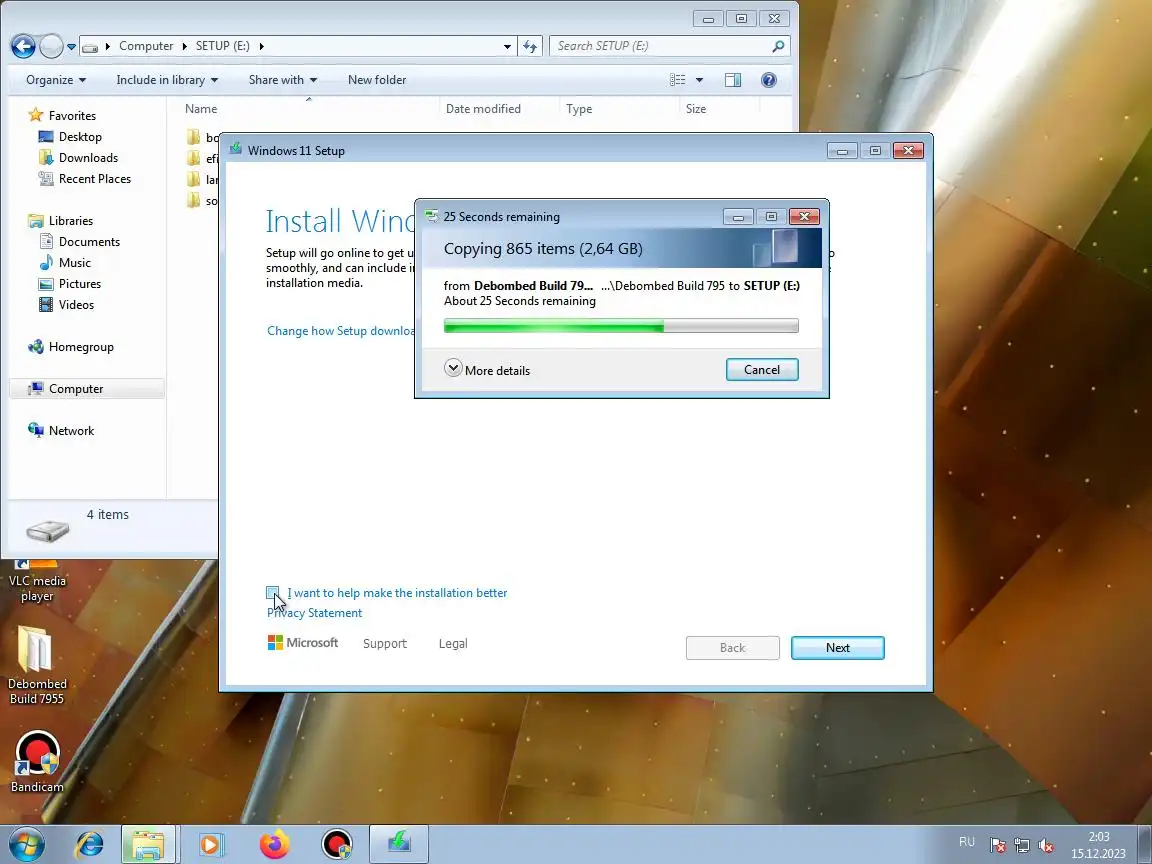
Task: Click the Microsoft logo in Setup
Action: 303,643
